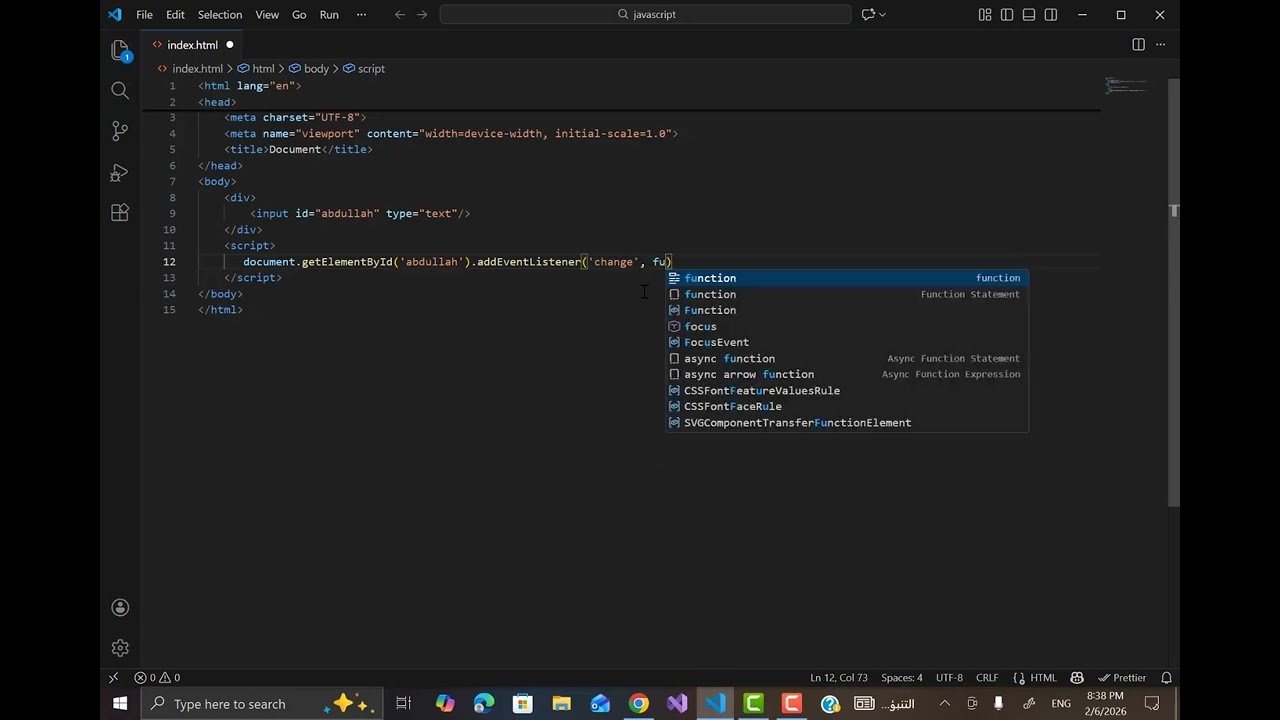Open the Windows Start menu
This screenshot has width=1280, height=720.
point(120,704)
